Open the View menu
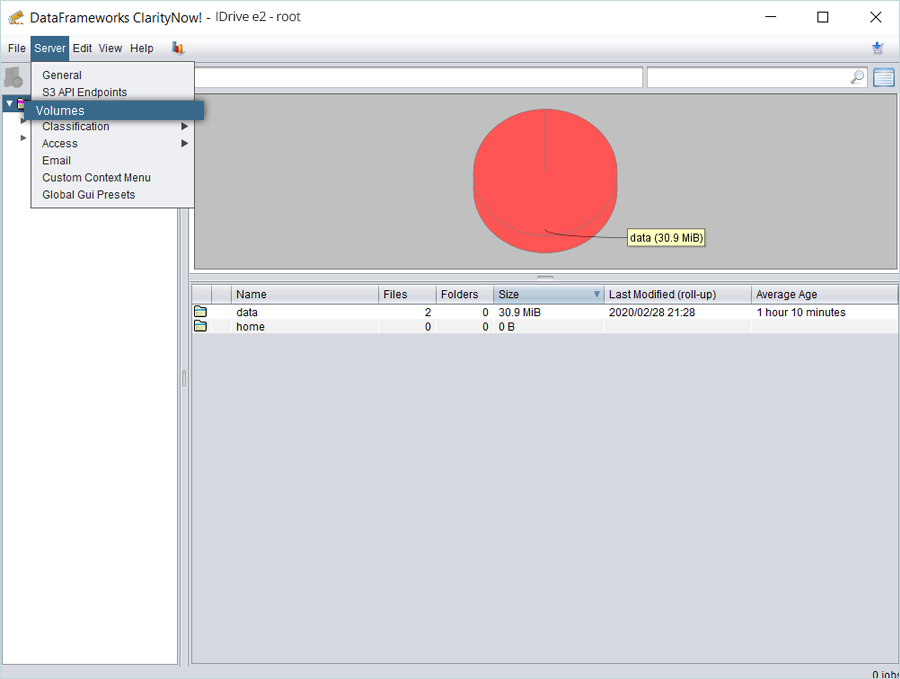This screenshot has width=900, height=679. [x=110, y=48]
